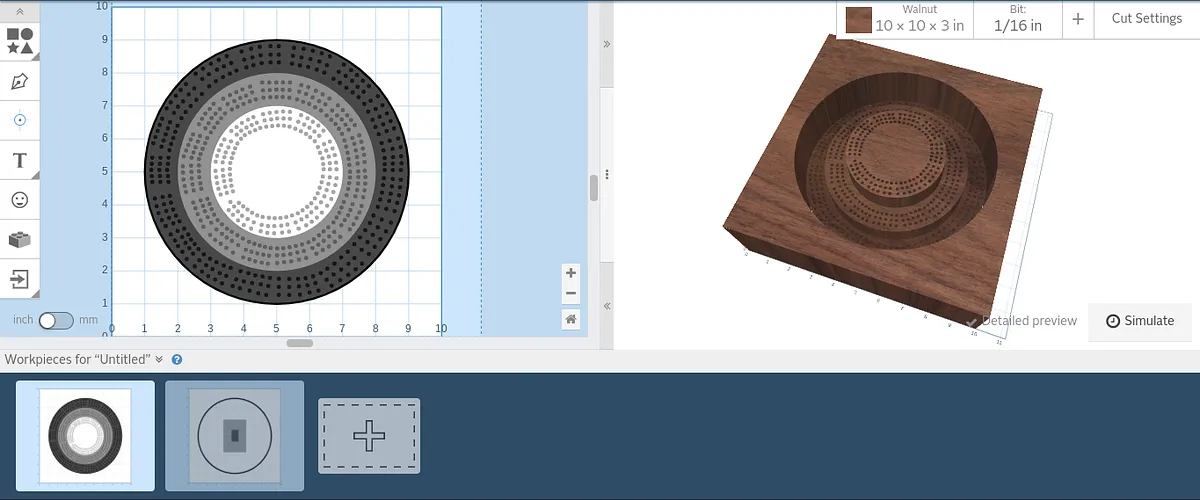Select the drill point tool
The image size is (1200, 500).
(19, 120)
